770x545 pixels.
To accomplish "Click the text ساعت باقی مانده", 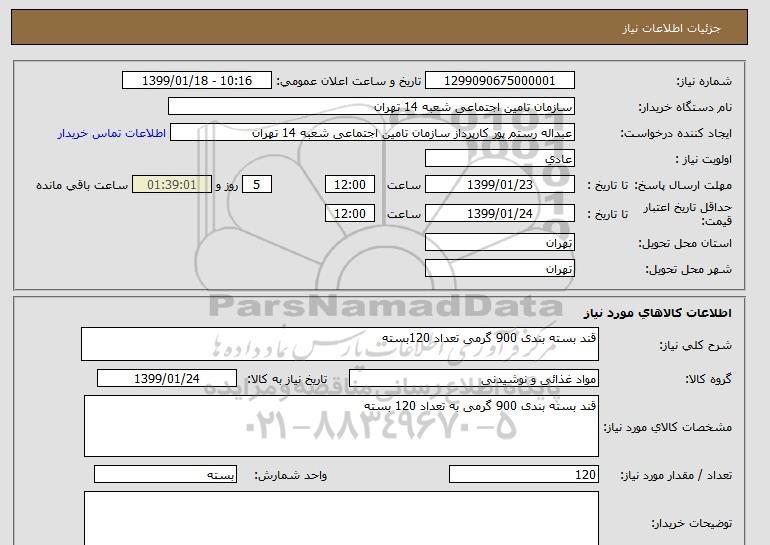I will click(82, 185).
